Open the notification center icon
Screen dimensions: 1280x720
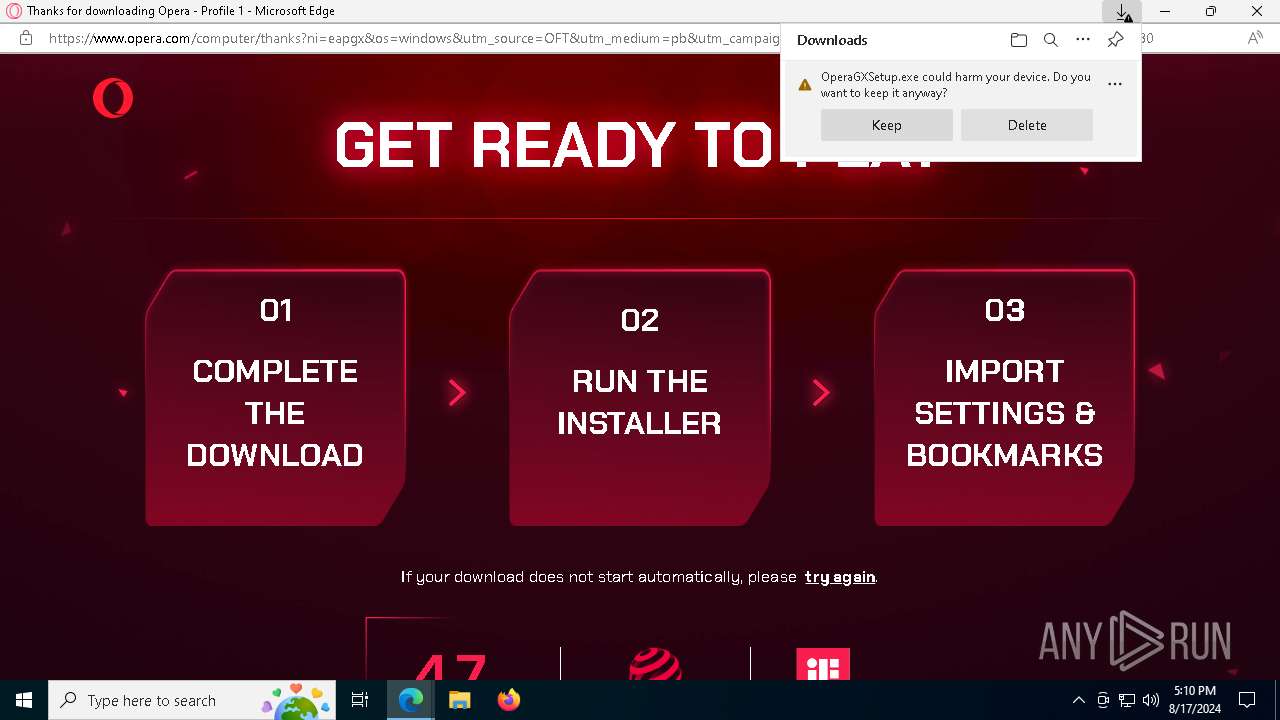[1247, 700]
